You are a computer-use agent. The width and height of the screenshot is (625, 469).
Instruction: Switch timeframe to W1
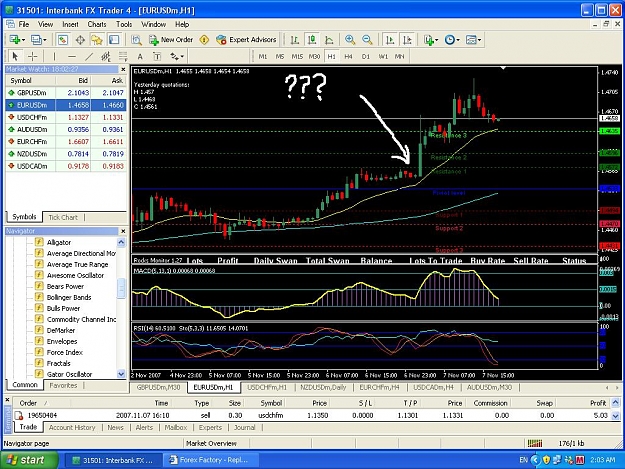tap(383, 57)
